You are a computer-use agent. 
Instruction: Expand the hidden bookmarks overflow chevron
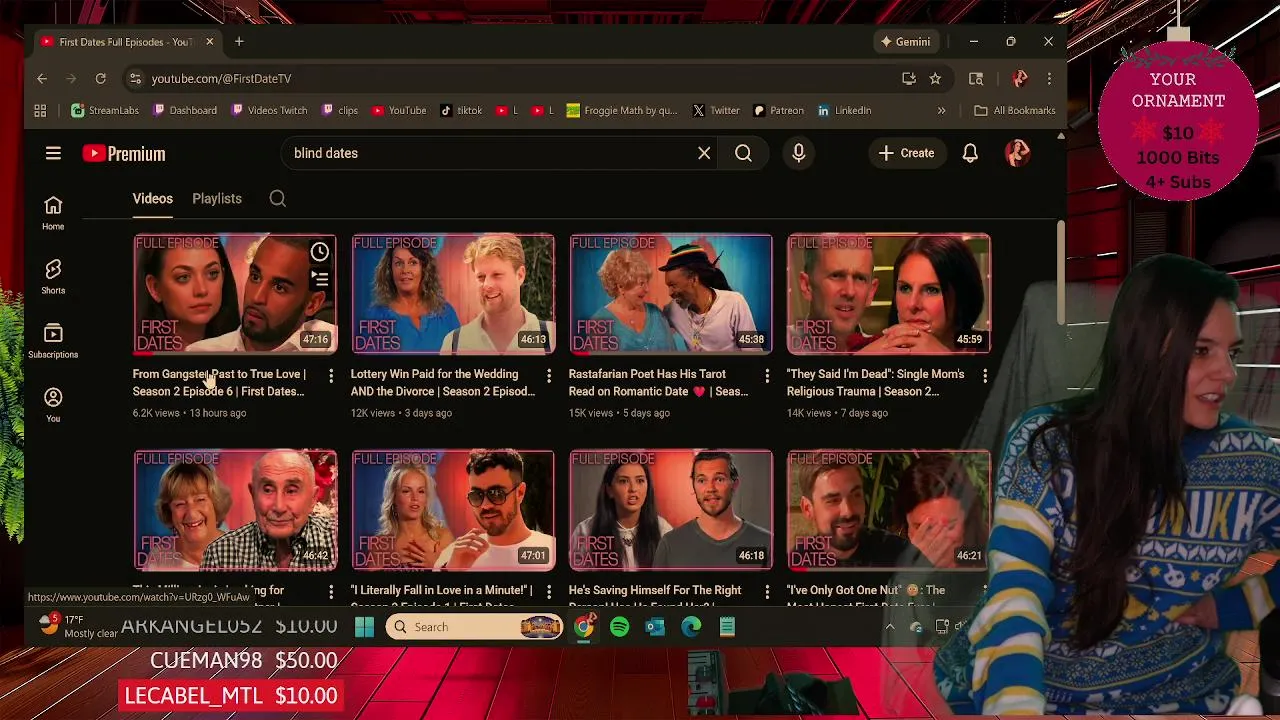coord(941,111)
